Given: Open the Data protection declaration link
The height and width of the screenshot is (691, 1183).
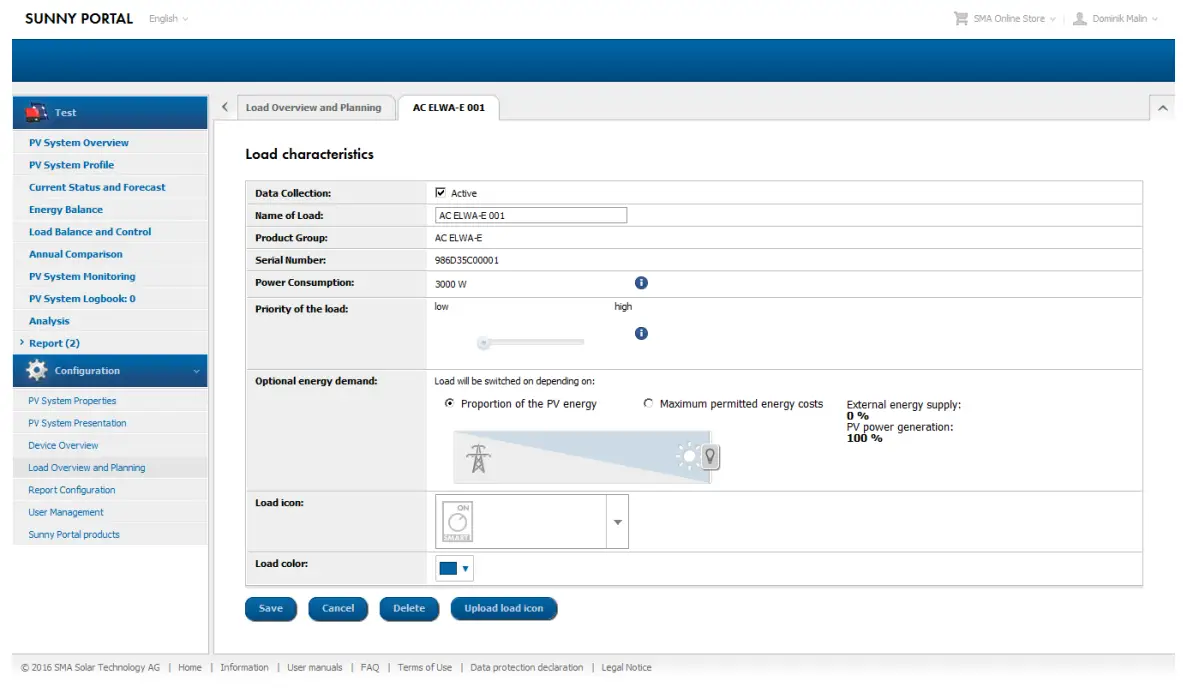Looking at the screenshot, I should click(526, 667).
